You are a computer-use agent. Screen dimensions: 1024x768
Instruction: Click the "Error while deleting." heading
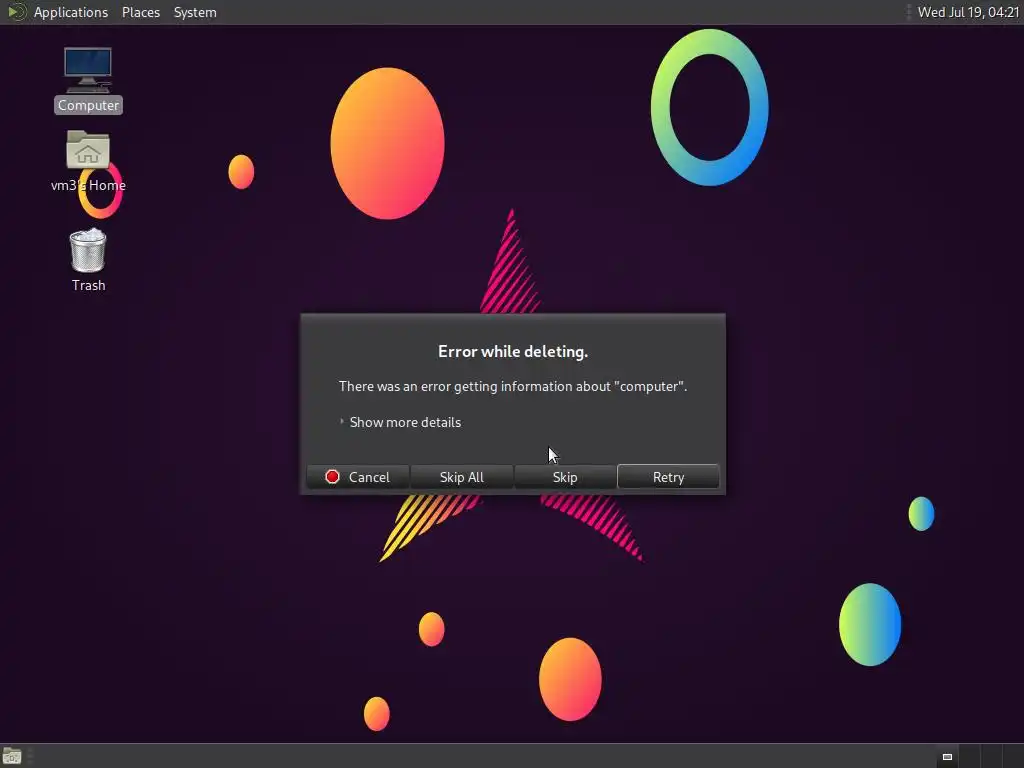[x=513, y=351]
